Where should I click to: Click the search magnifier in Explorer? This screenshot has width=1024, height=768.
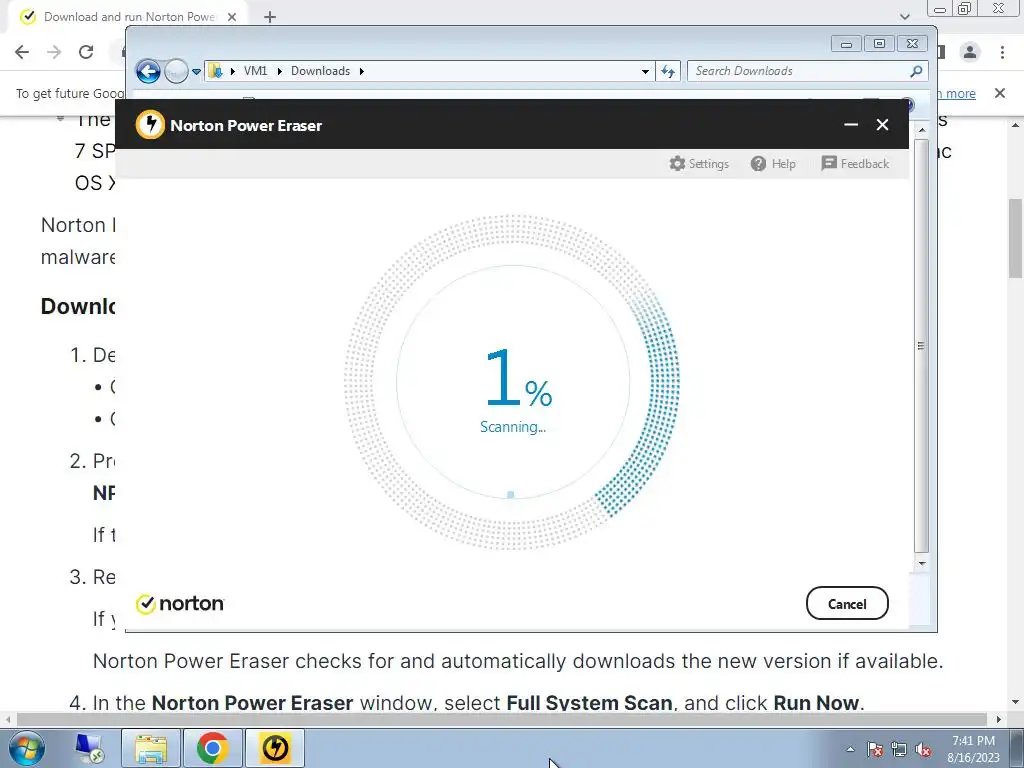point(916,71)
